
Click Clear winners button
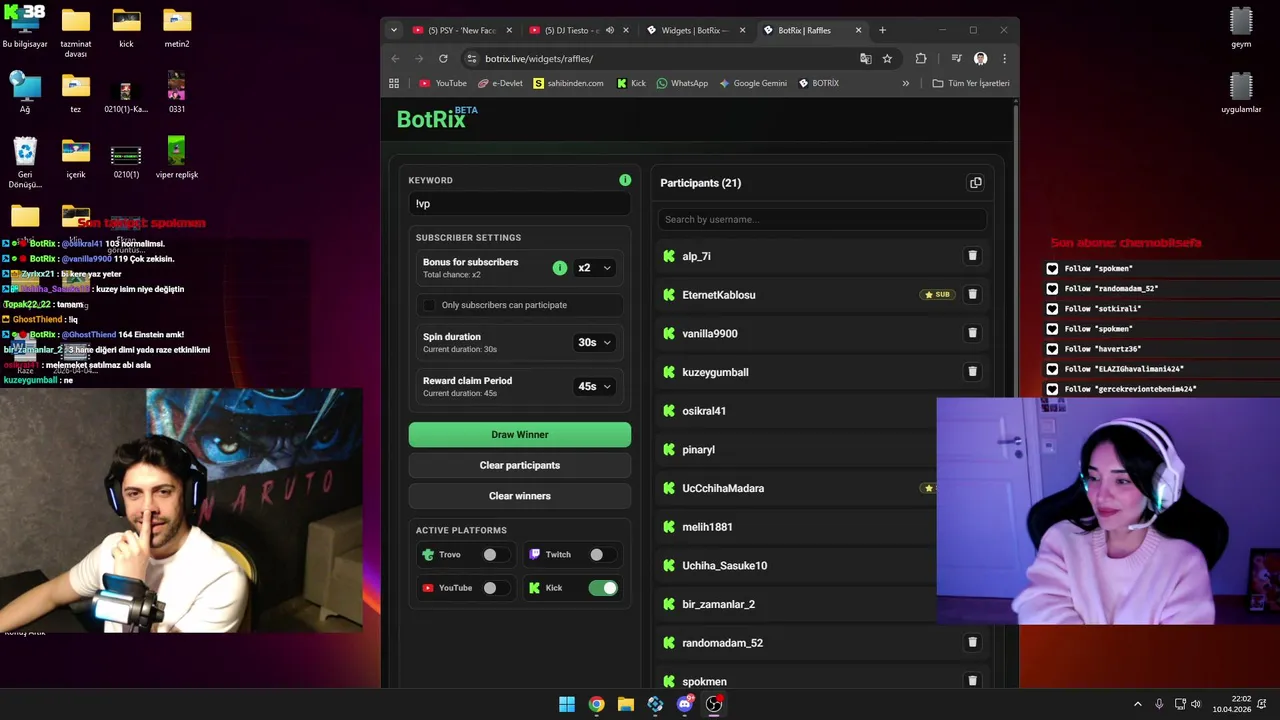point(520,496)
